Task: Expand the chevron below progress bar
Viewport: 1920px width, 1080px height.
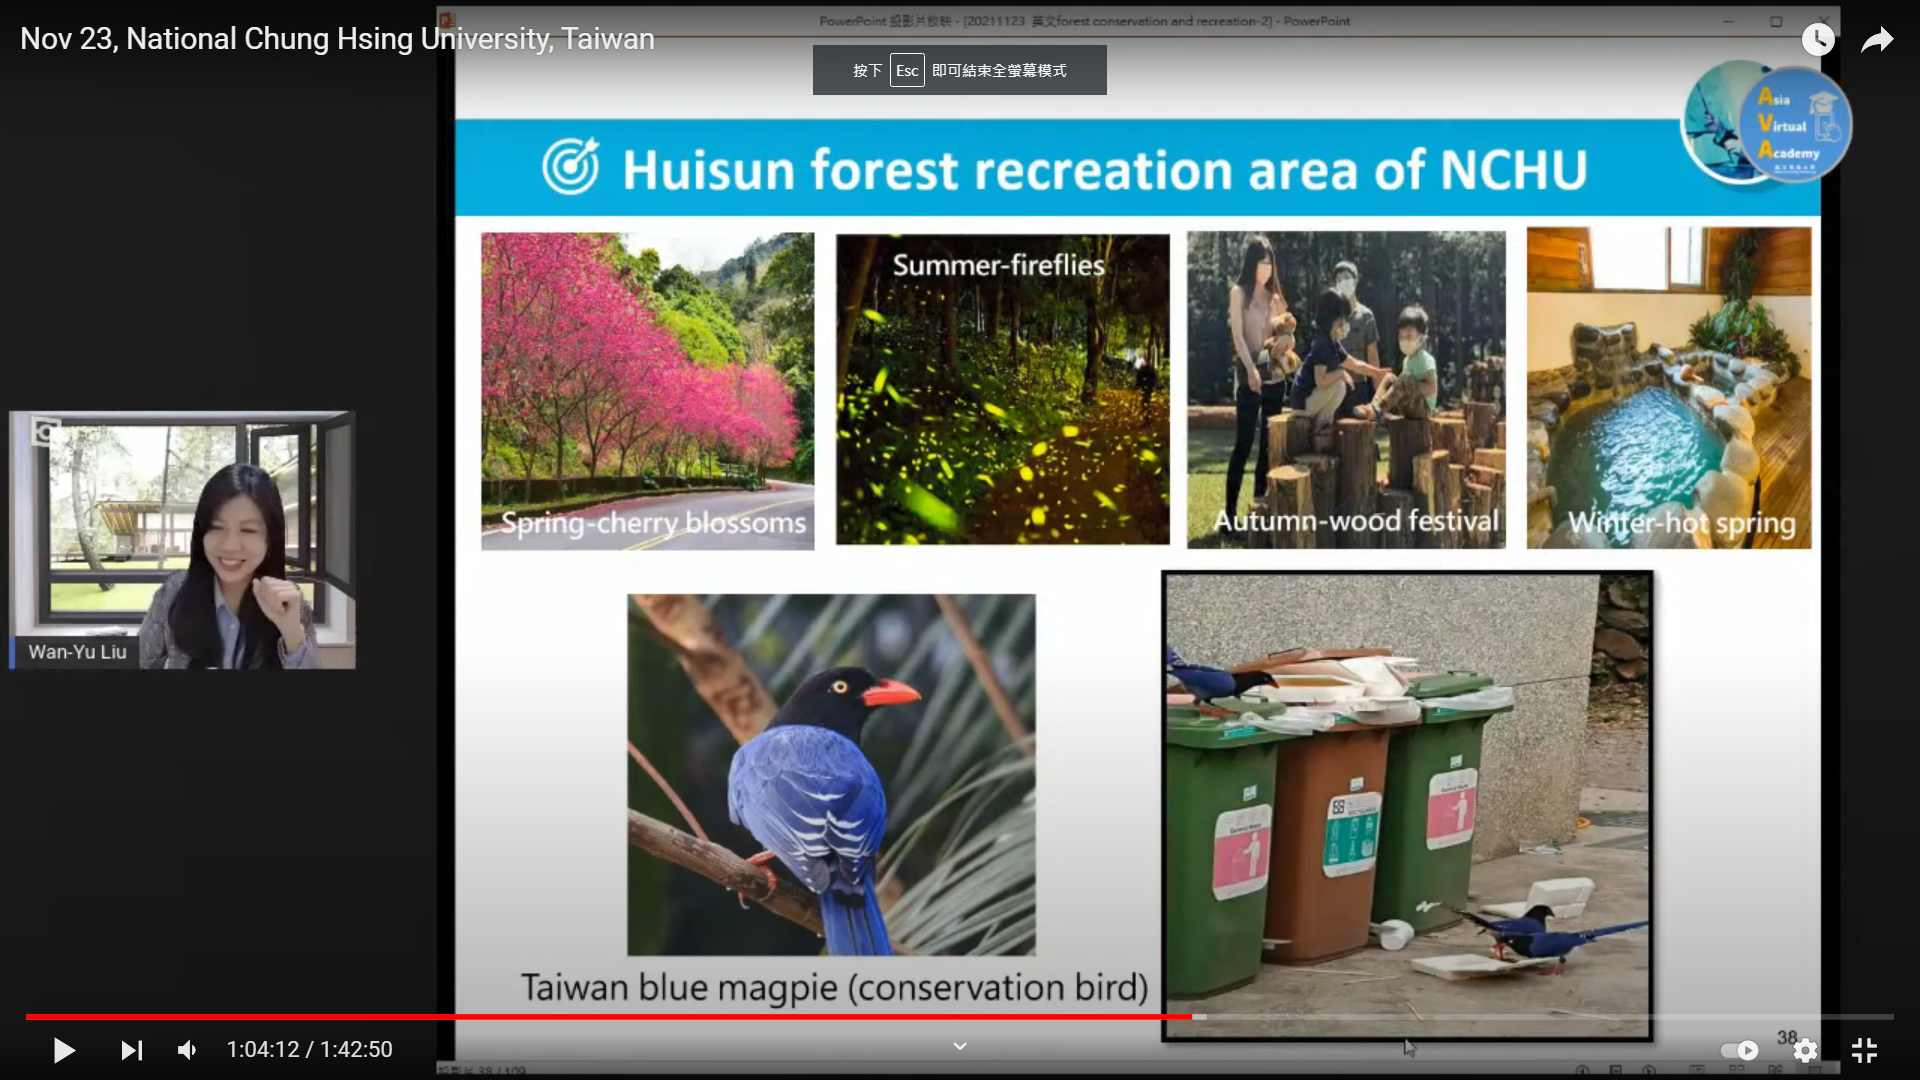Action: [960, 1046]
